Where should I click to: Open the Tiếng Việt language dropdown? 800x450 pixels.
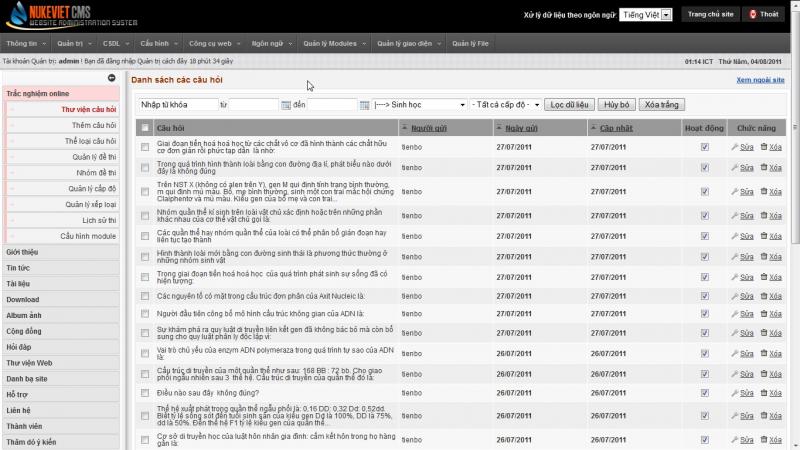(x=645, y=15)
